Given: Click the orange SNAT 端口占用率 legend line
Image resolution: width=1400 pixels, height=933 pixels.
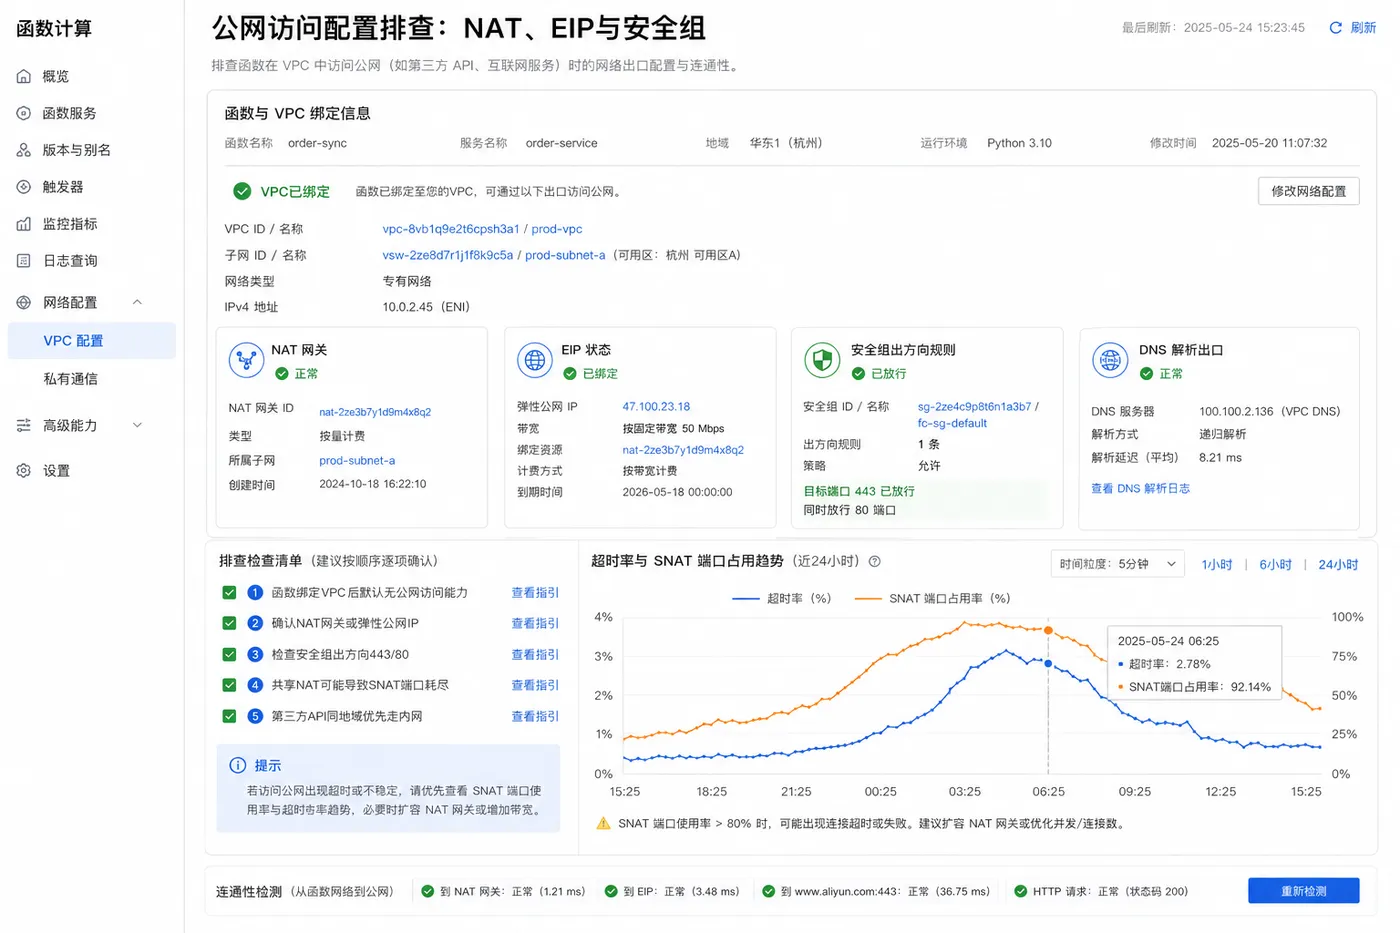Looking at the screenshot, I should [x=868, y=598].
